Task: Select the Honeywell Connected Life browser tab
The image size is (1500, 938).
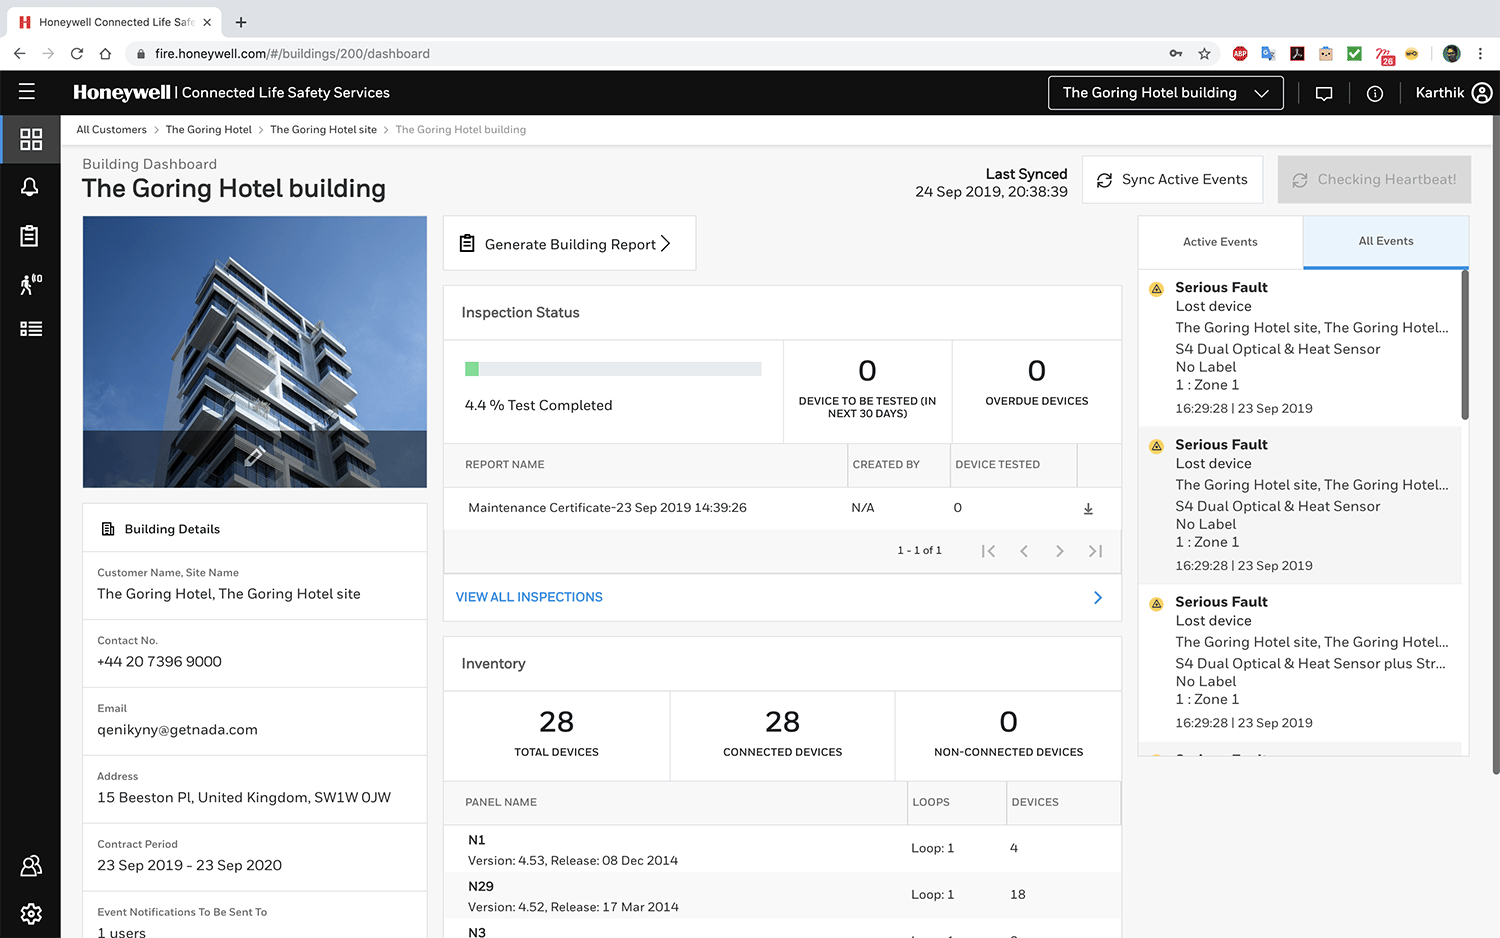Action: [115, 22]
